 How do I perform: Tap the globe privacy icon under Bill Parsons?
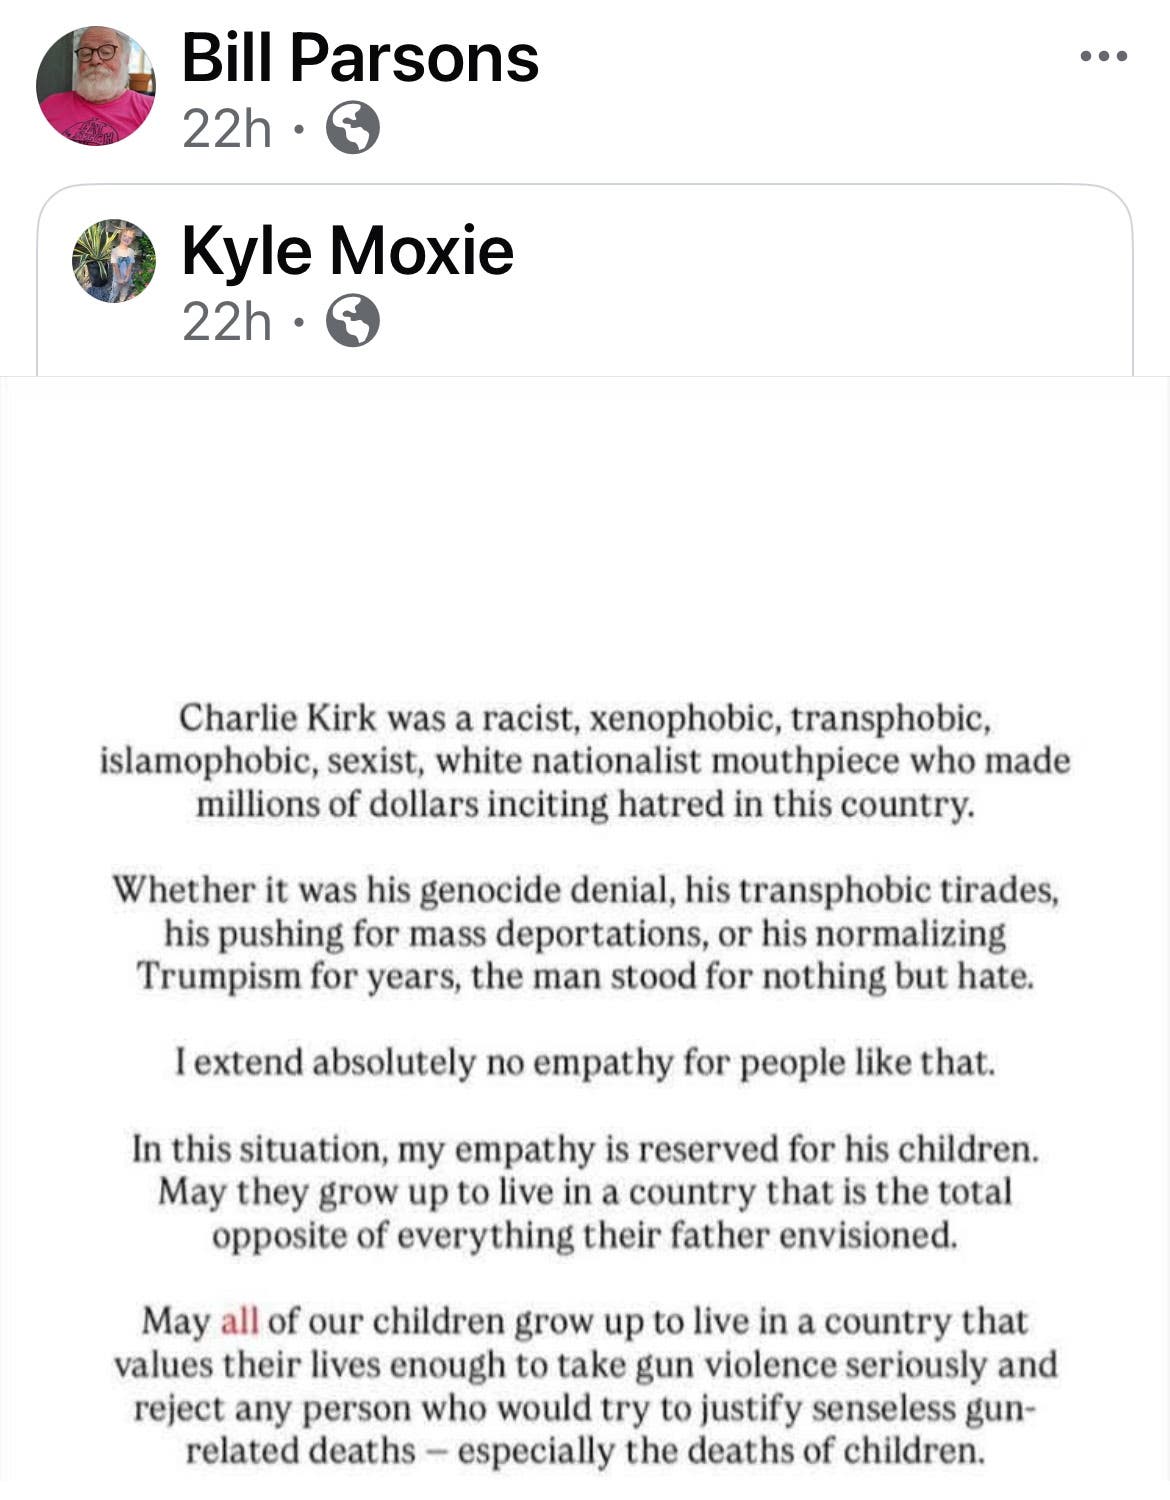(x=354, y=128)
